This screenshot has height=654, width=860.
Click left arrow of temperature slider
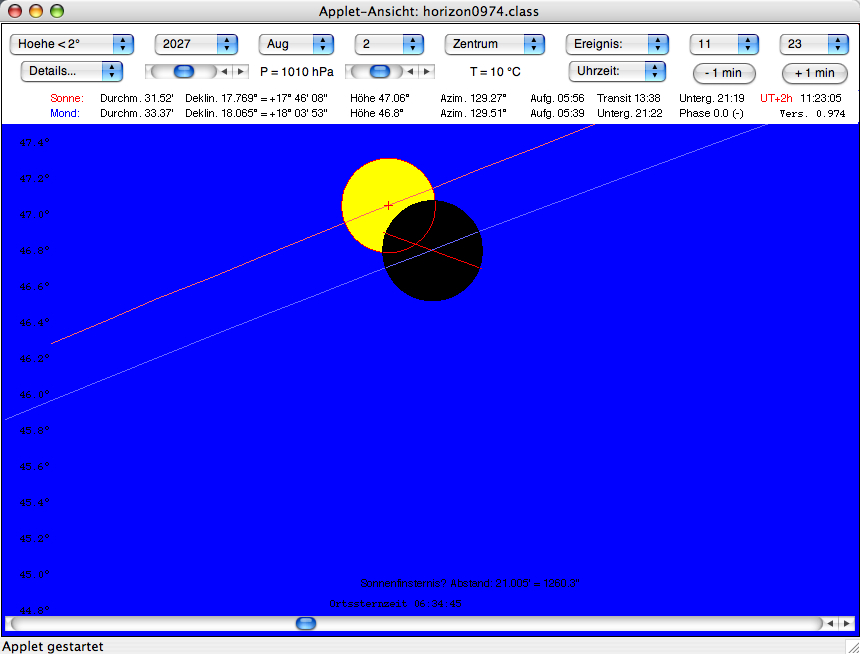[x=410, y=71]
